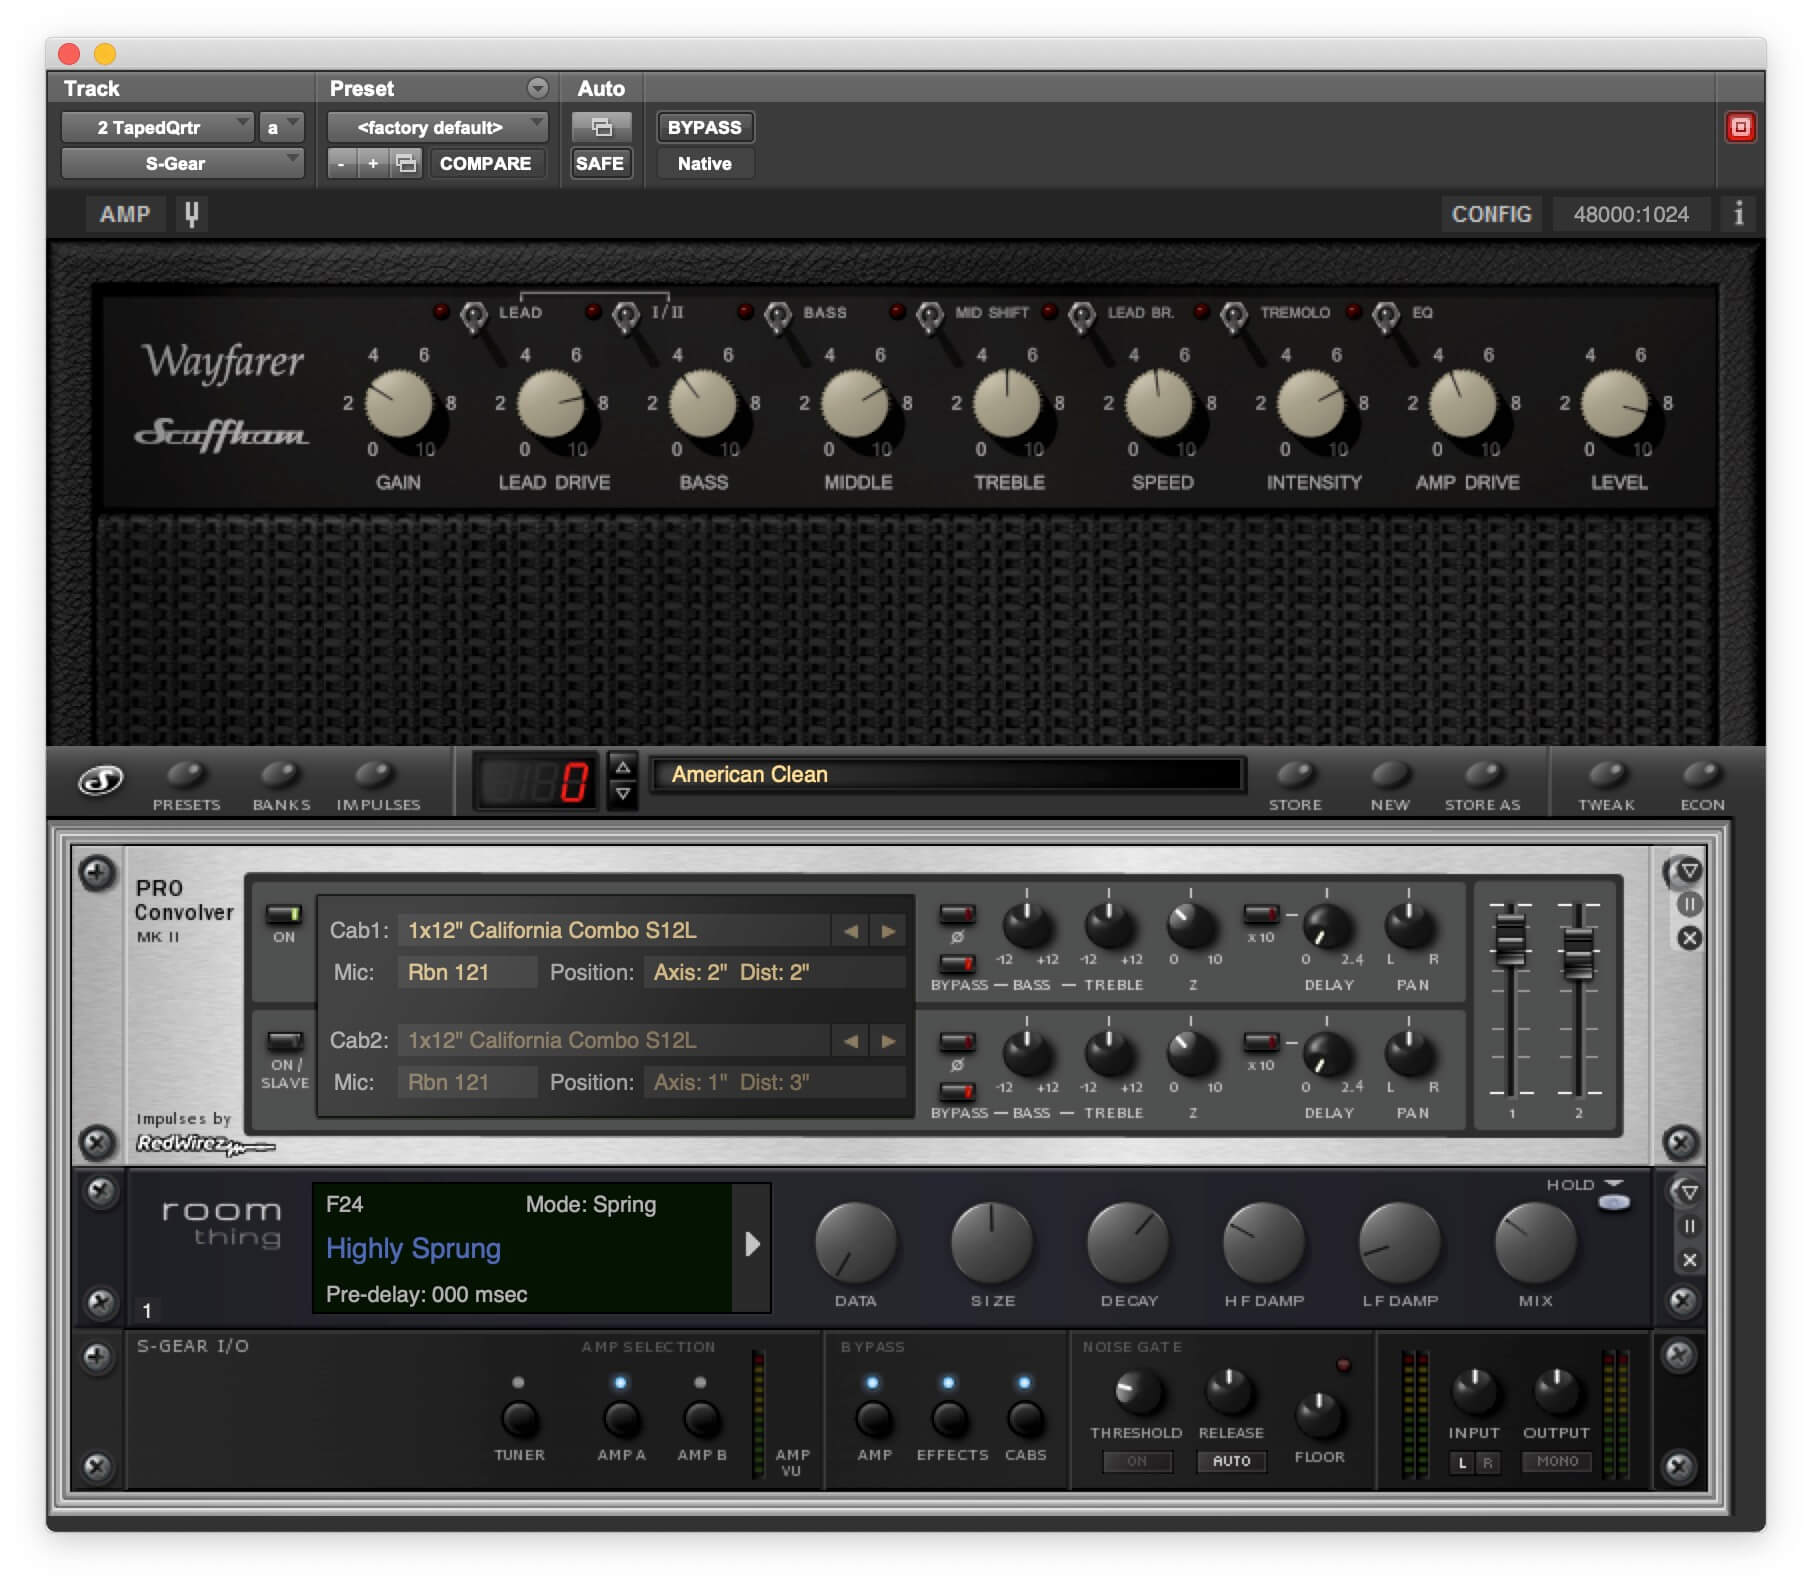Step preset number up arrow
Screen dimensions: 1812x1586
(x=623, y=767)
